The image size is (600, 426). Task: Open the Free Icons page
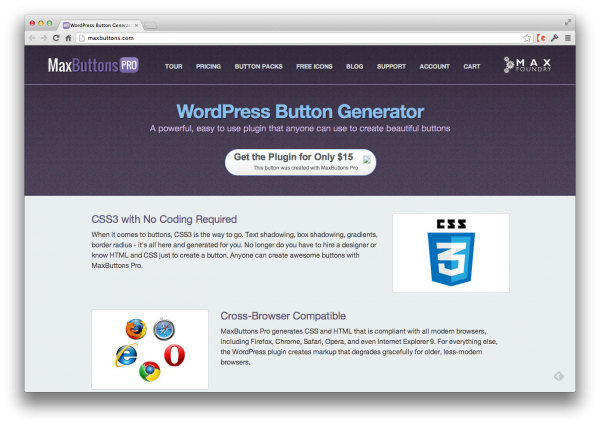314,67
